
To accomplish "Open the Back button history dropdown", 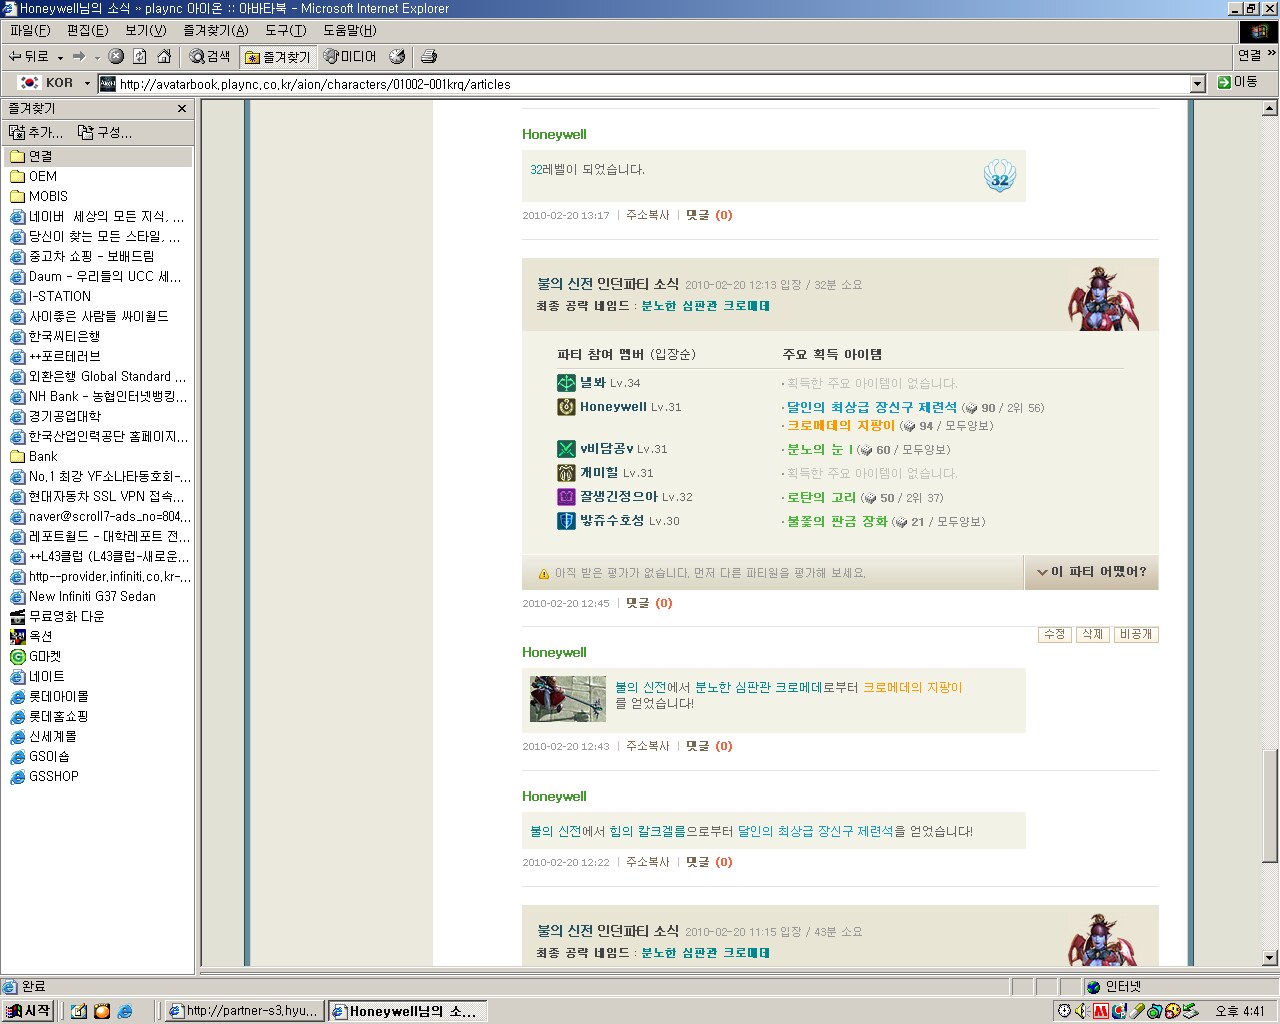I will [x=60, y=57].
